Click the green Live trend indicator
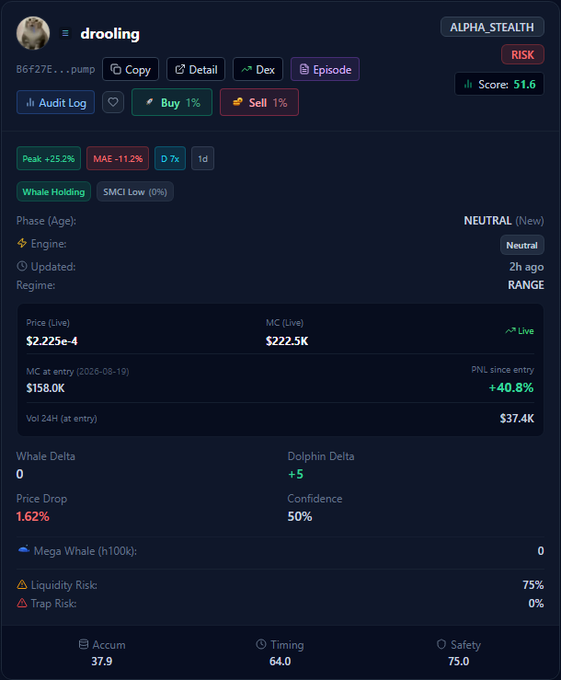Viewport: 561px width, 680px height. coord(519,330)
